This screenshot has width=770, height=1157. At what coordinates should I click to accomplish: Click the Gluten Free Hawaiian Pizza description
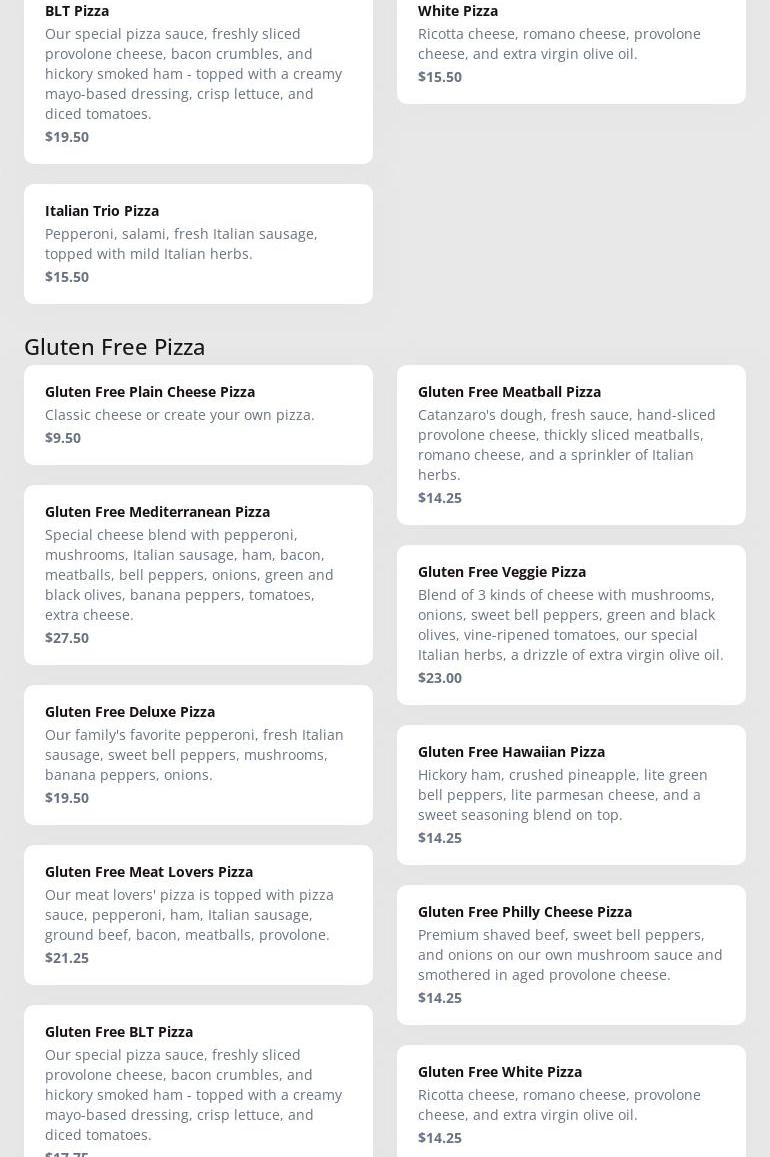[x=563, y=795]
